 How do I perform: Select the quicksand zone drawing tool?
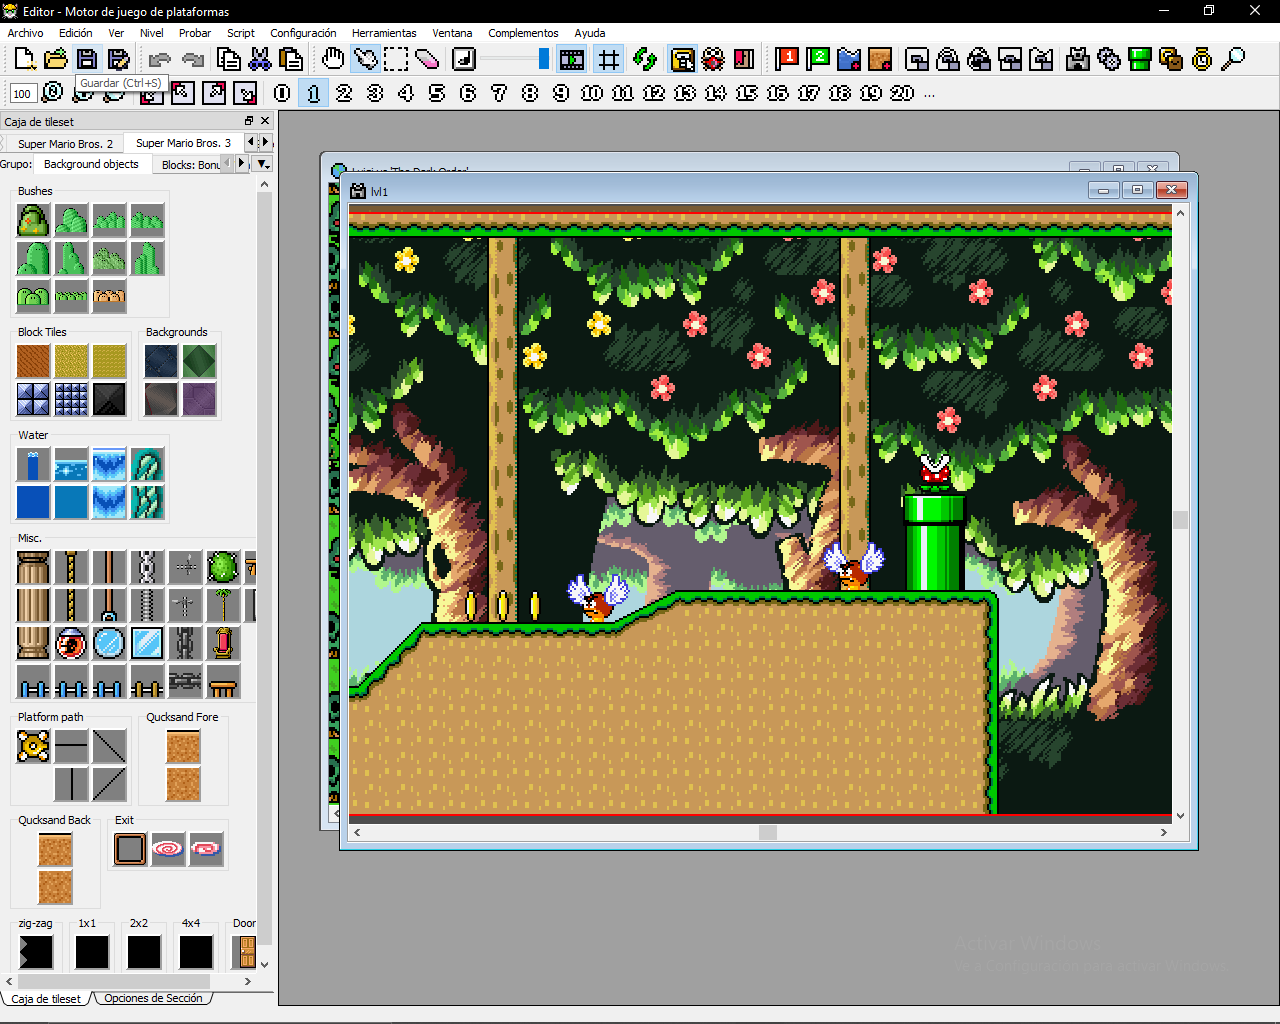880,59
